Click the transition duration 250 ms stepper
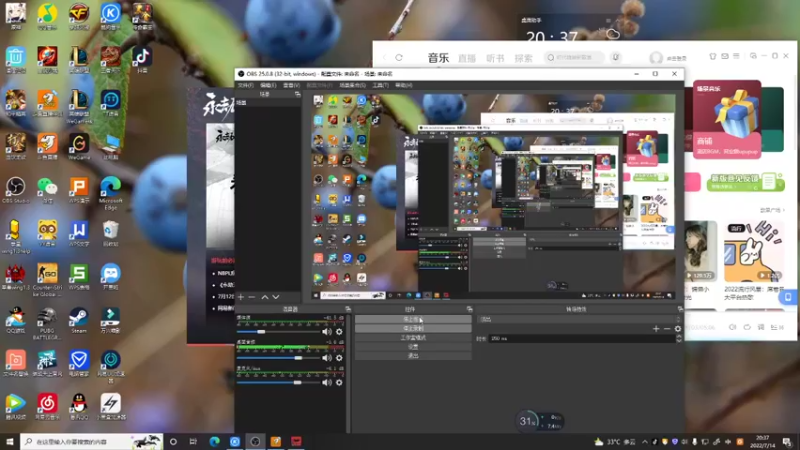800x450 pixels. 679,338
